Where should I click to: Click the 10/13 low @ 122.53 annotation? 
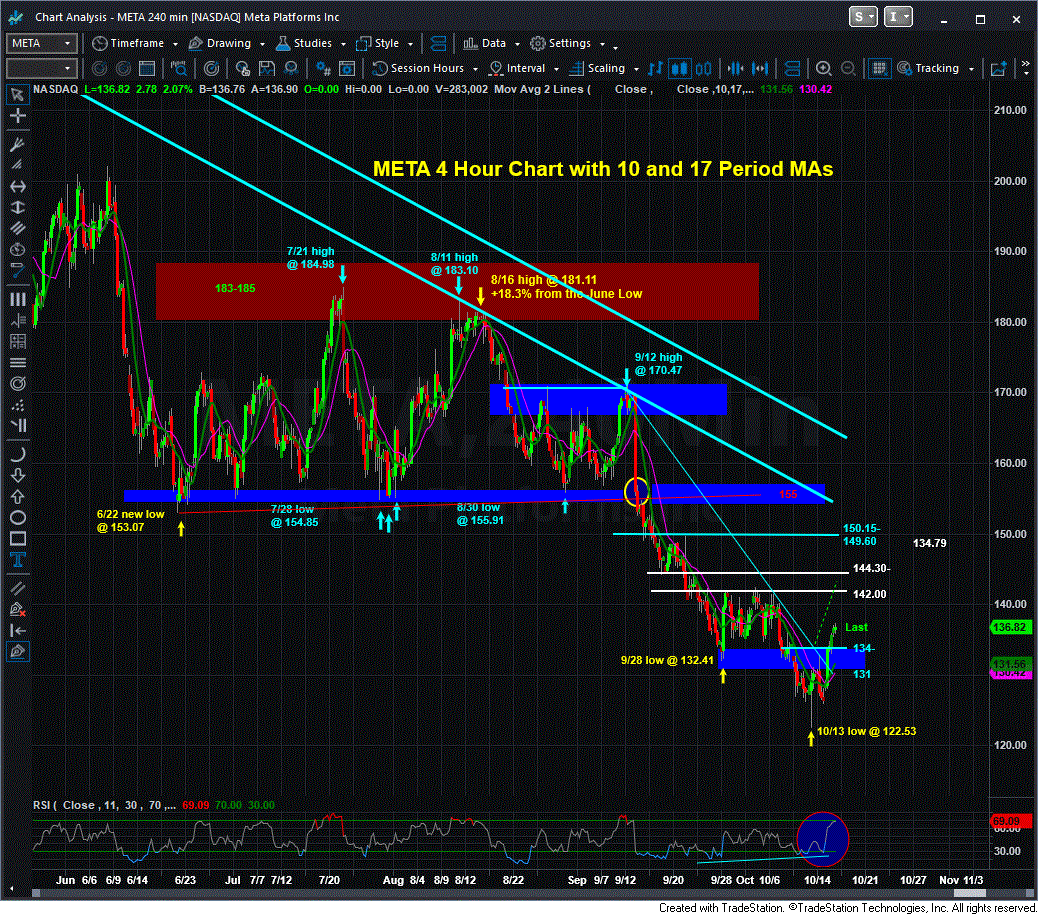[866, 731]
